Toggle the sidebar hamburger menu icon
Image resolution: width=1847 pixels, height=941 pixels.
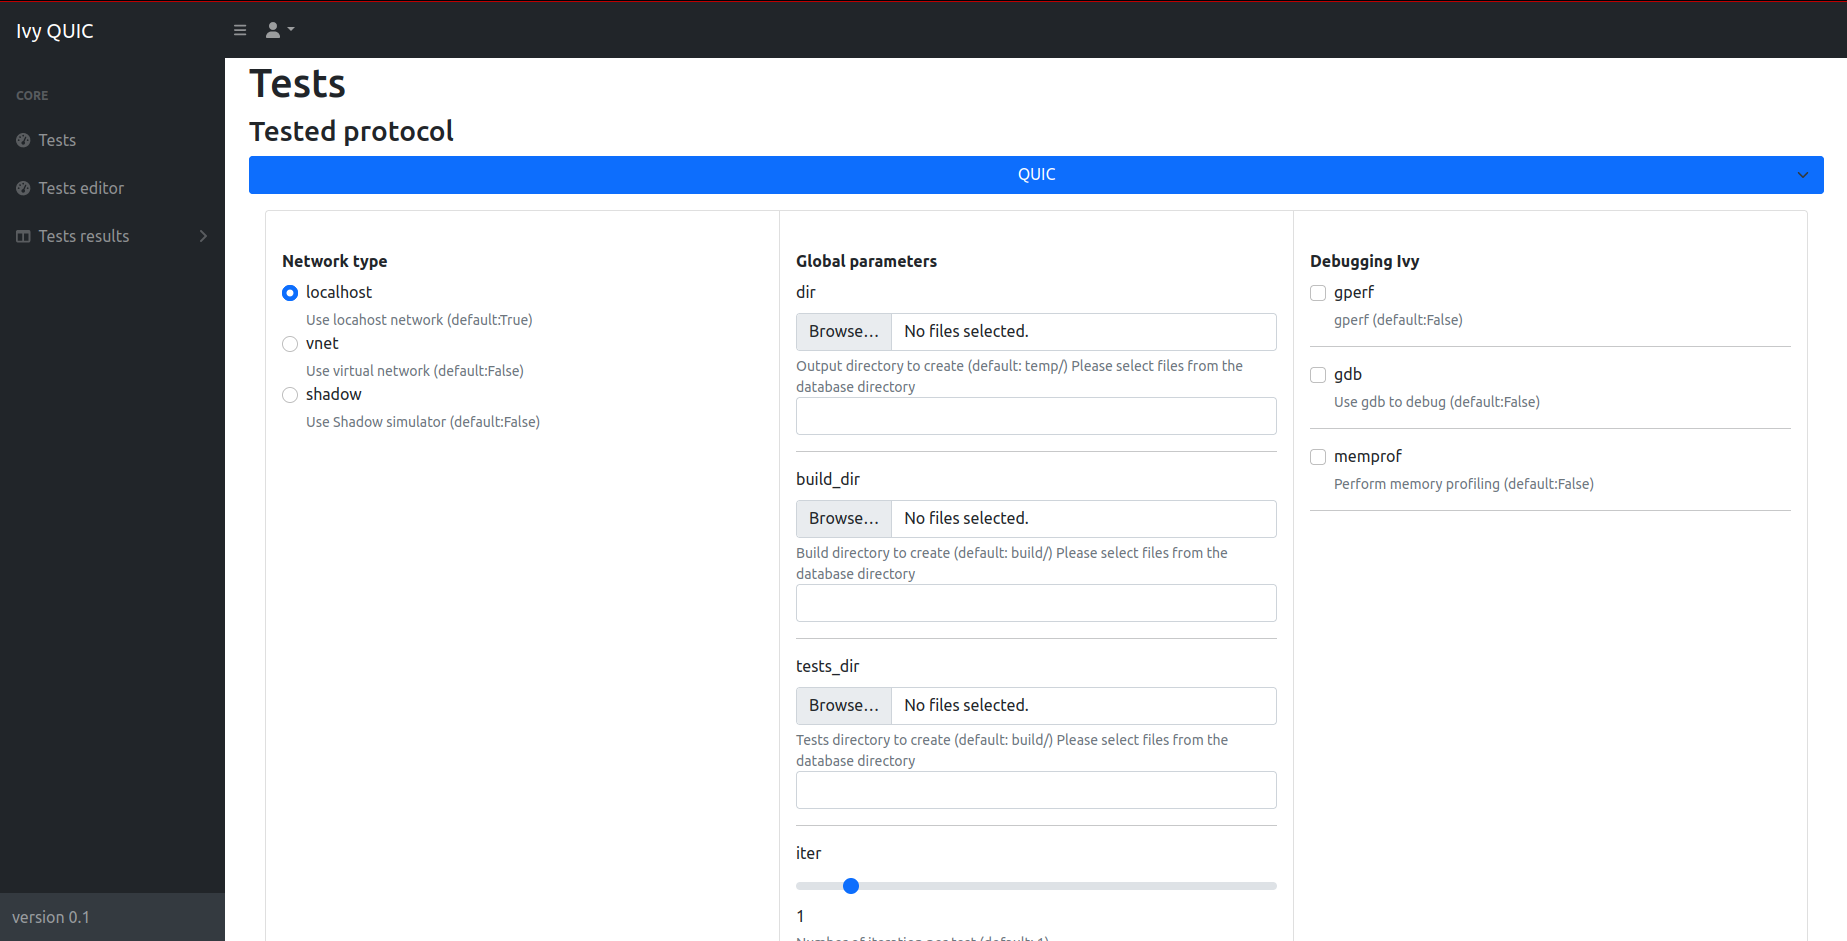(x=240, y=30)
